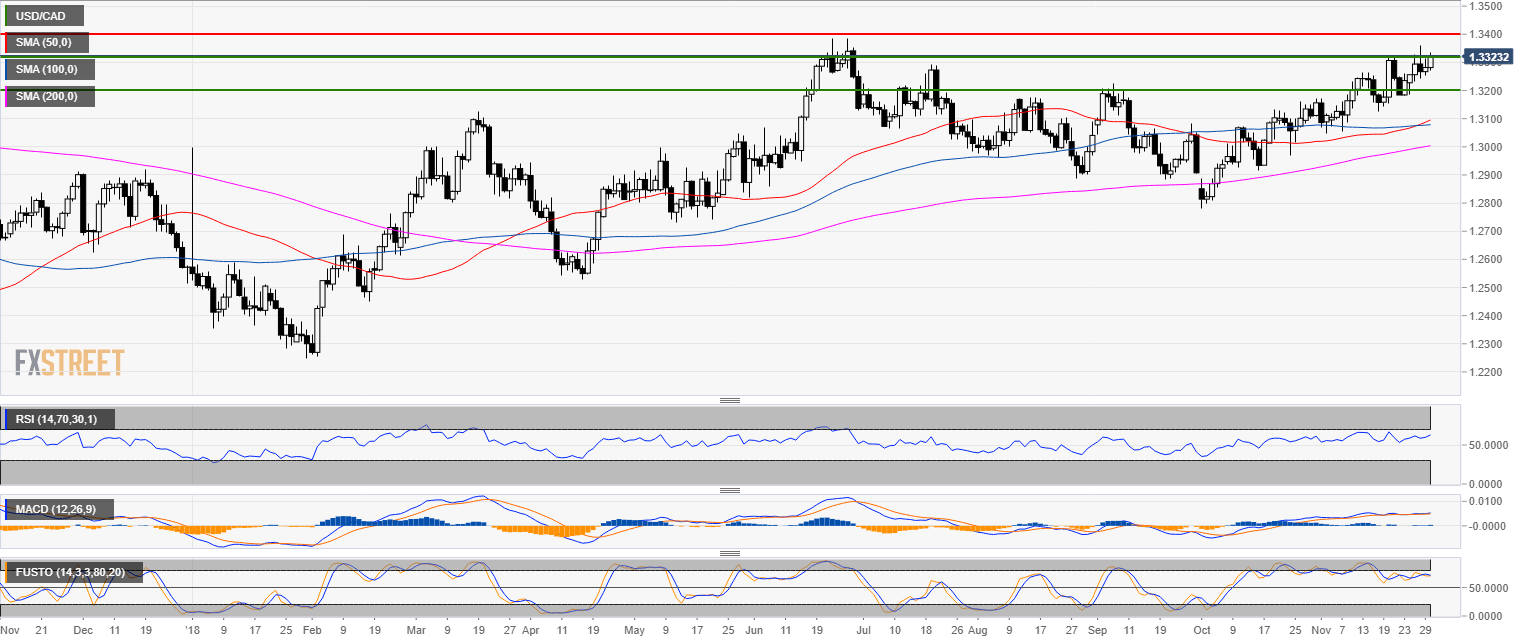Click the orange color marker beside FUSTO
Image resolution: width=1531 pixels, height=643 pixels.
coord(6,573)
